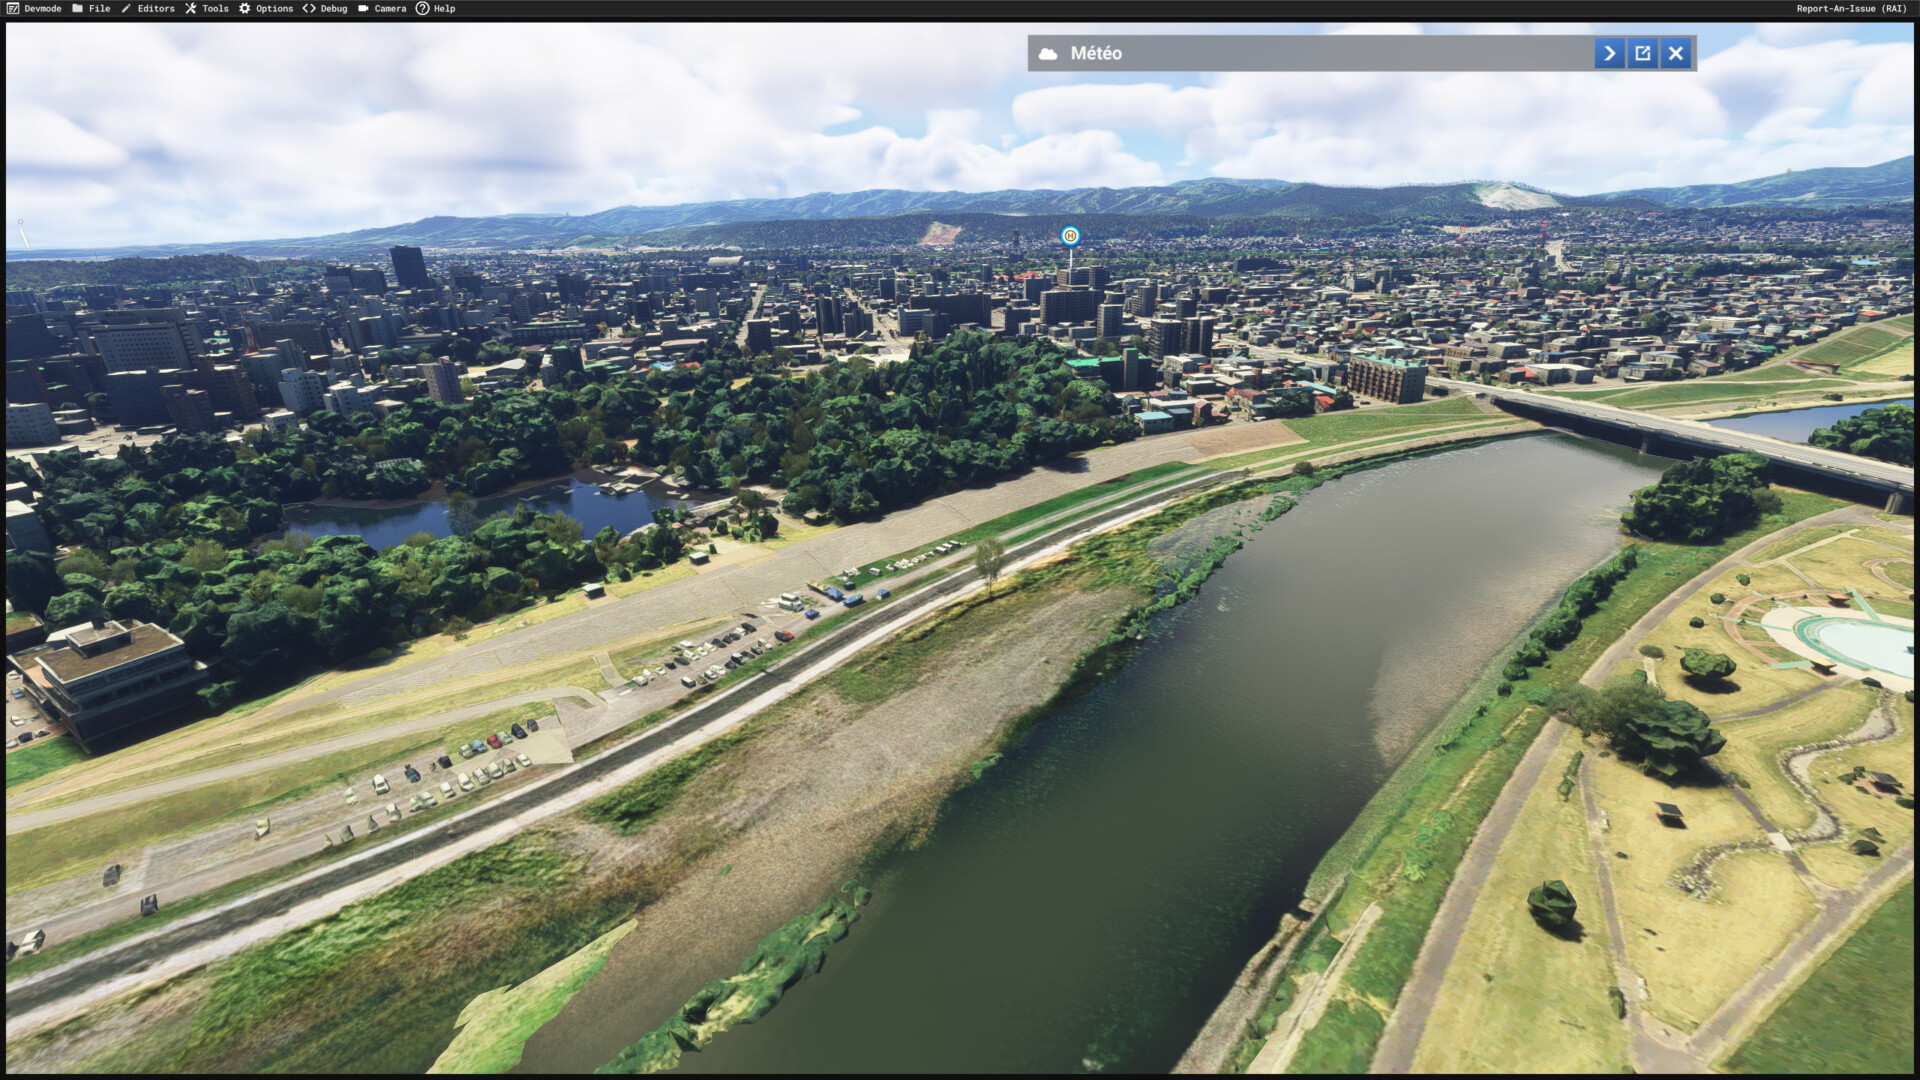Click the gear icon beside Options
The image size is (1920, 1080).
coord(244,8)
